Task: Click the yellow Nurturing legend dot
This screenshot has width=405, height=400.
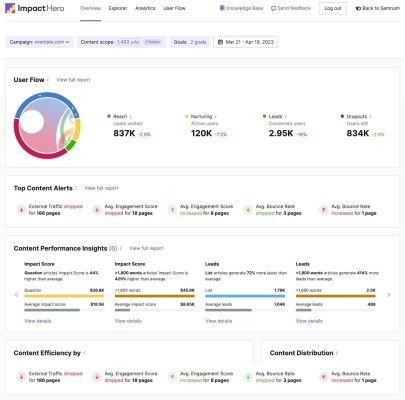Action: 187,116
